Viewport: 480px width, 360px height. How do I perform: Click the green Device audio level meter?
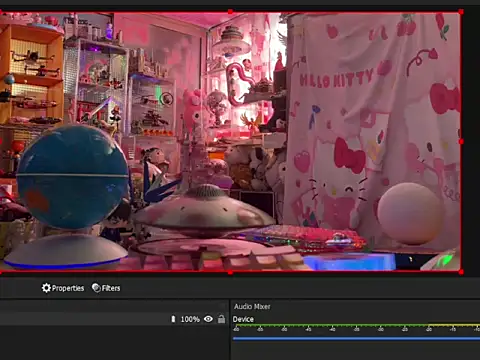point(330,325)
